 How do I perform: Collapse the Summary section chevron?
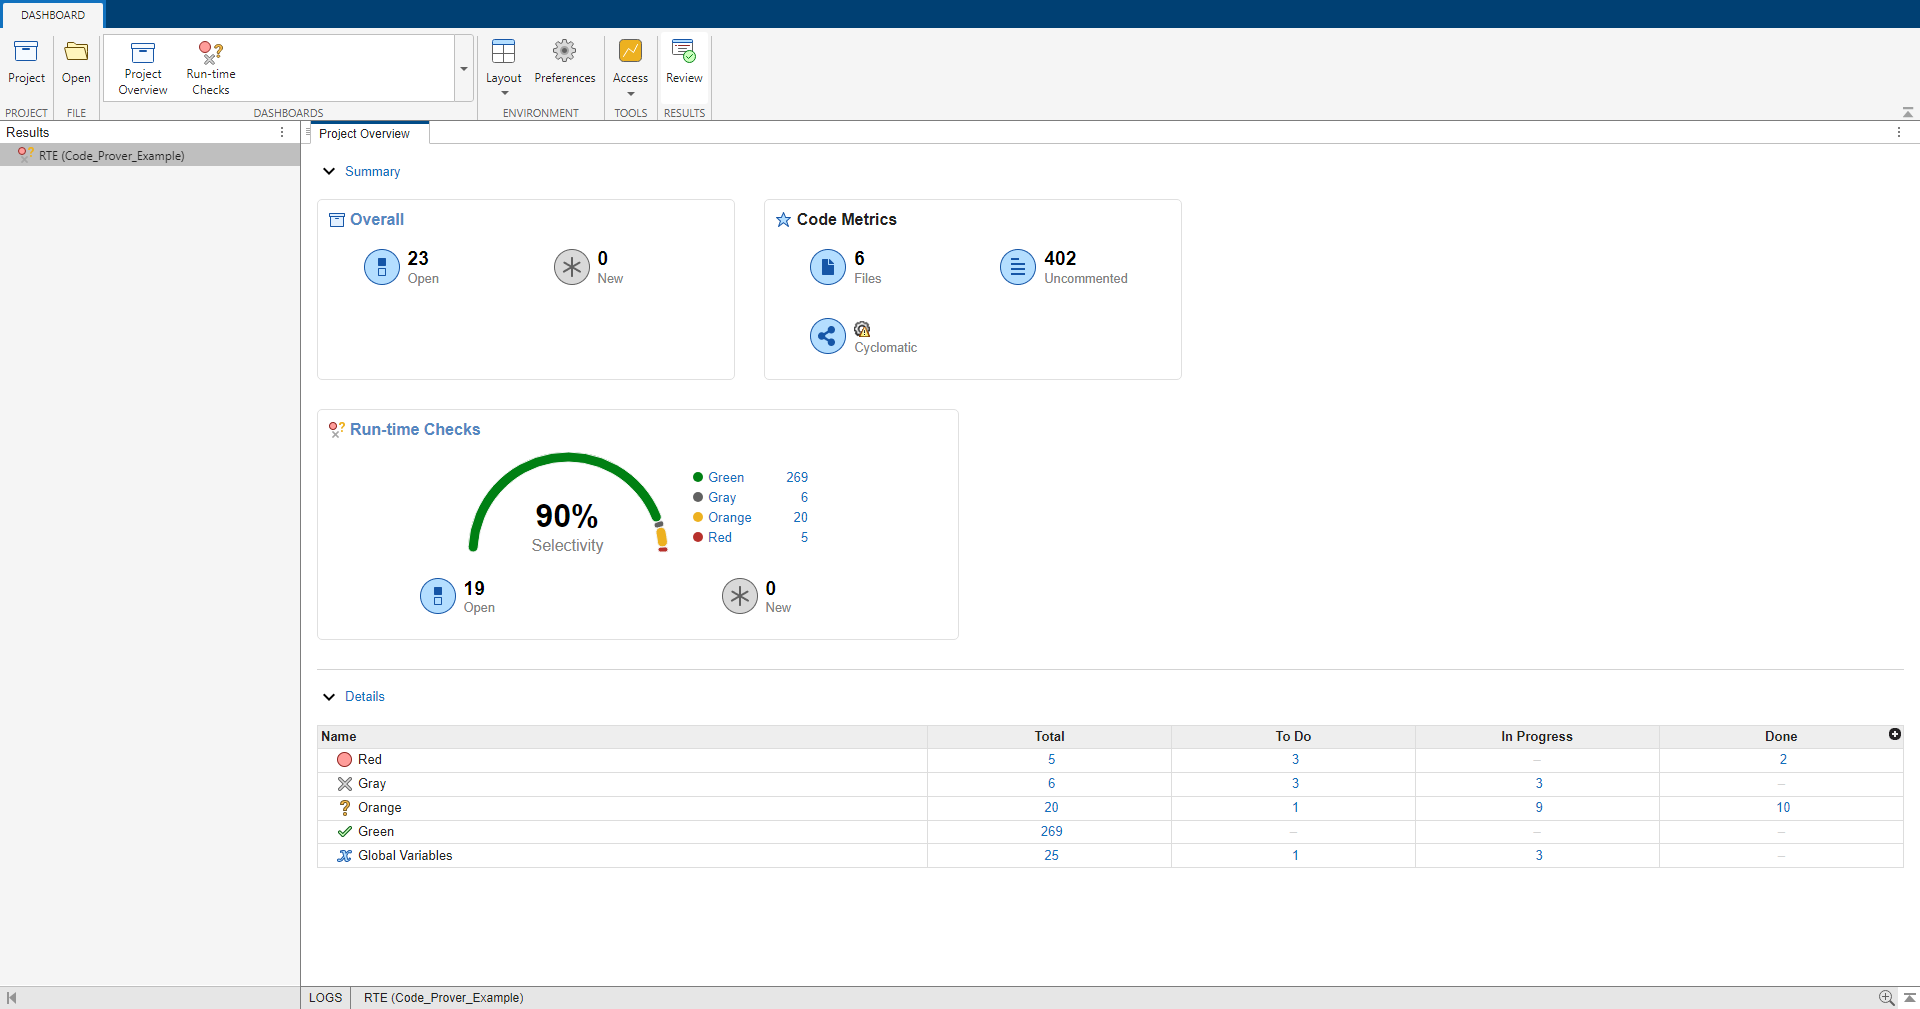pos(329,171)
